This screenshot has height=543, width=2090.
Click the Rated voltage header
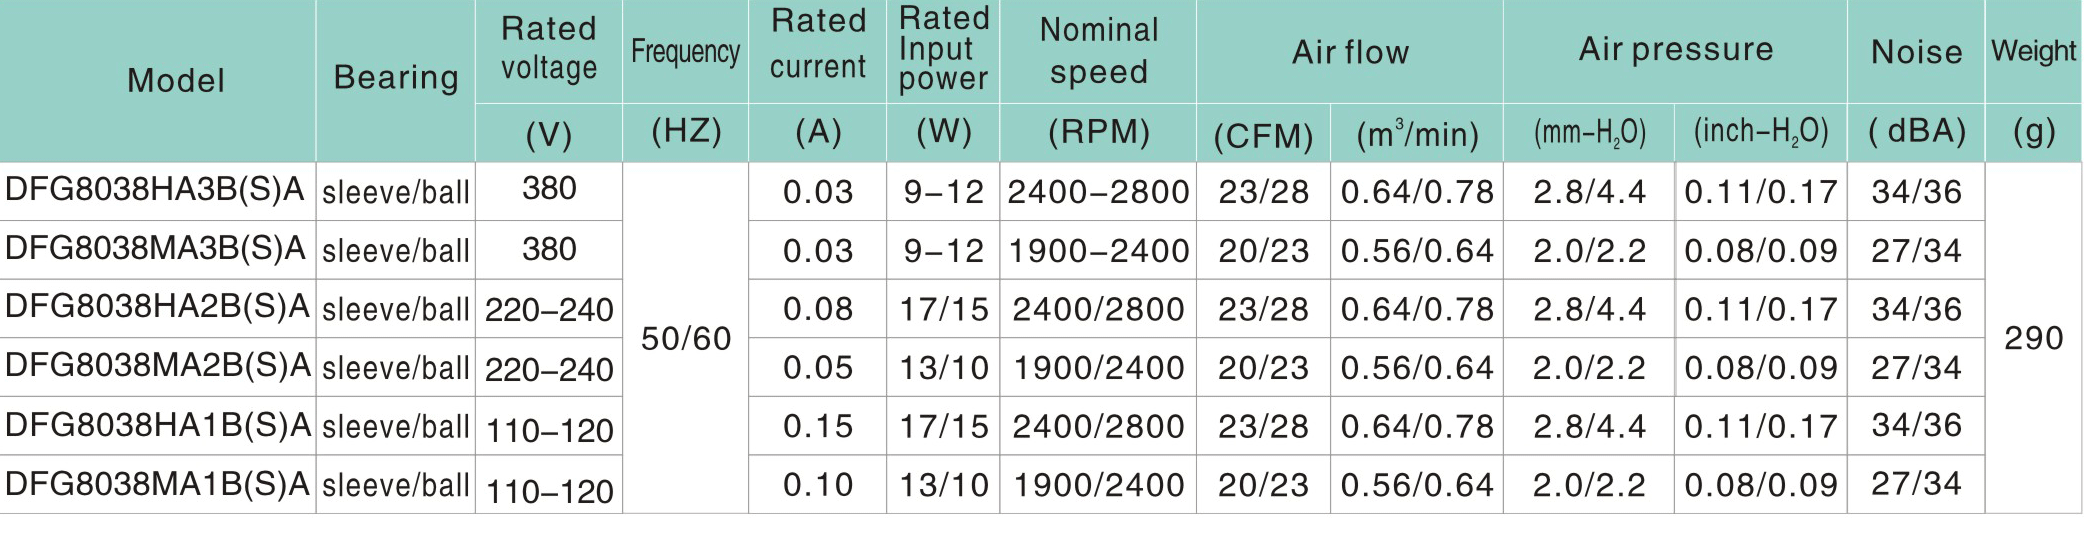[549, 48]
